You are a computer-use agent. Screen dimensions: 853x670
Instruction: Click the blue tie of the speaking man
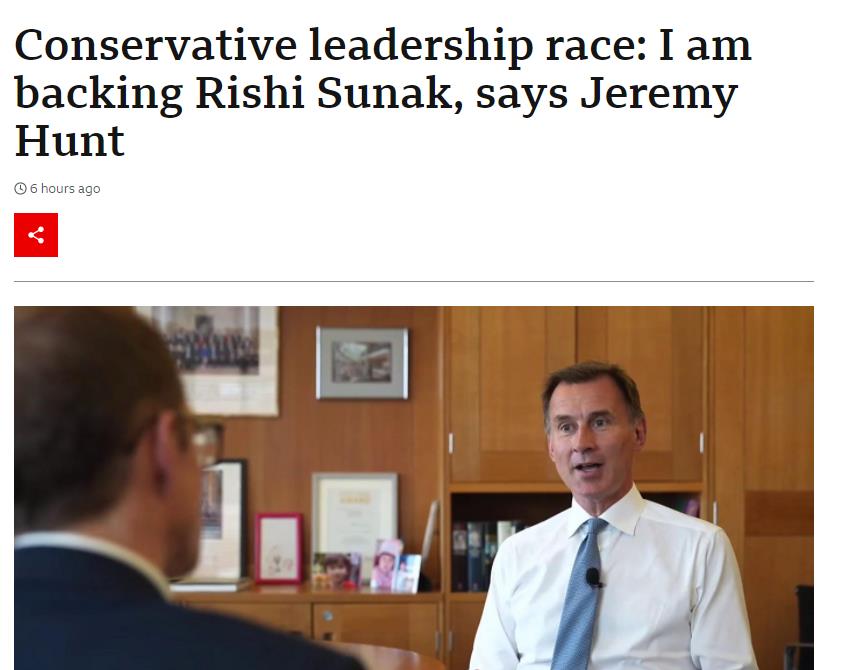(x=579, y=593)
